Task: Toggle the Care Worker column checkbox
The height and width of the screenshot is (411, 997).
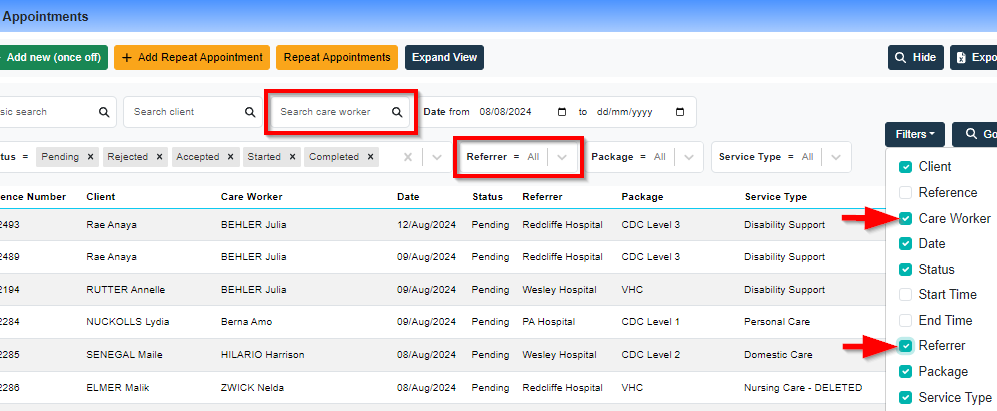Action: [905, 218]
